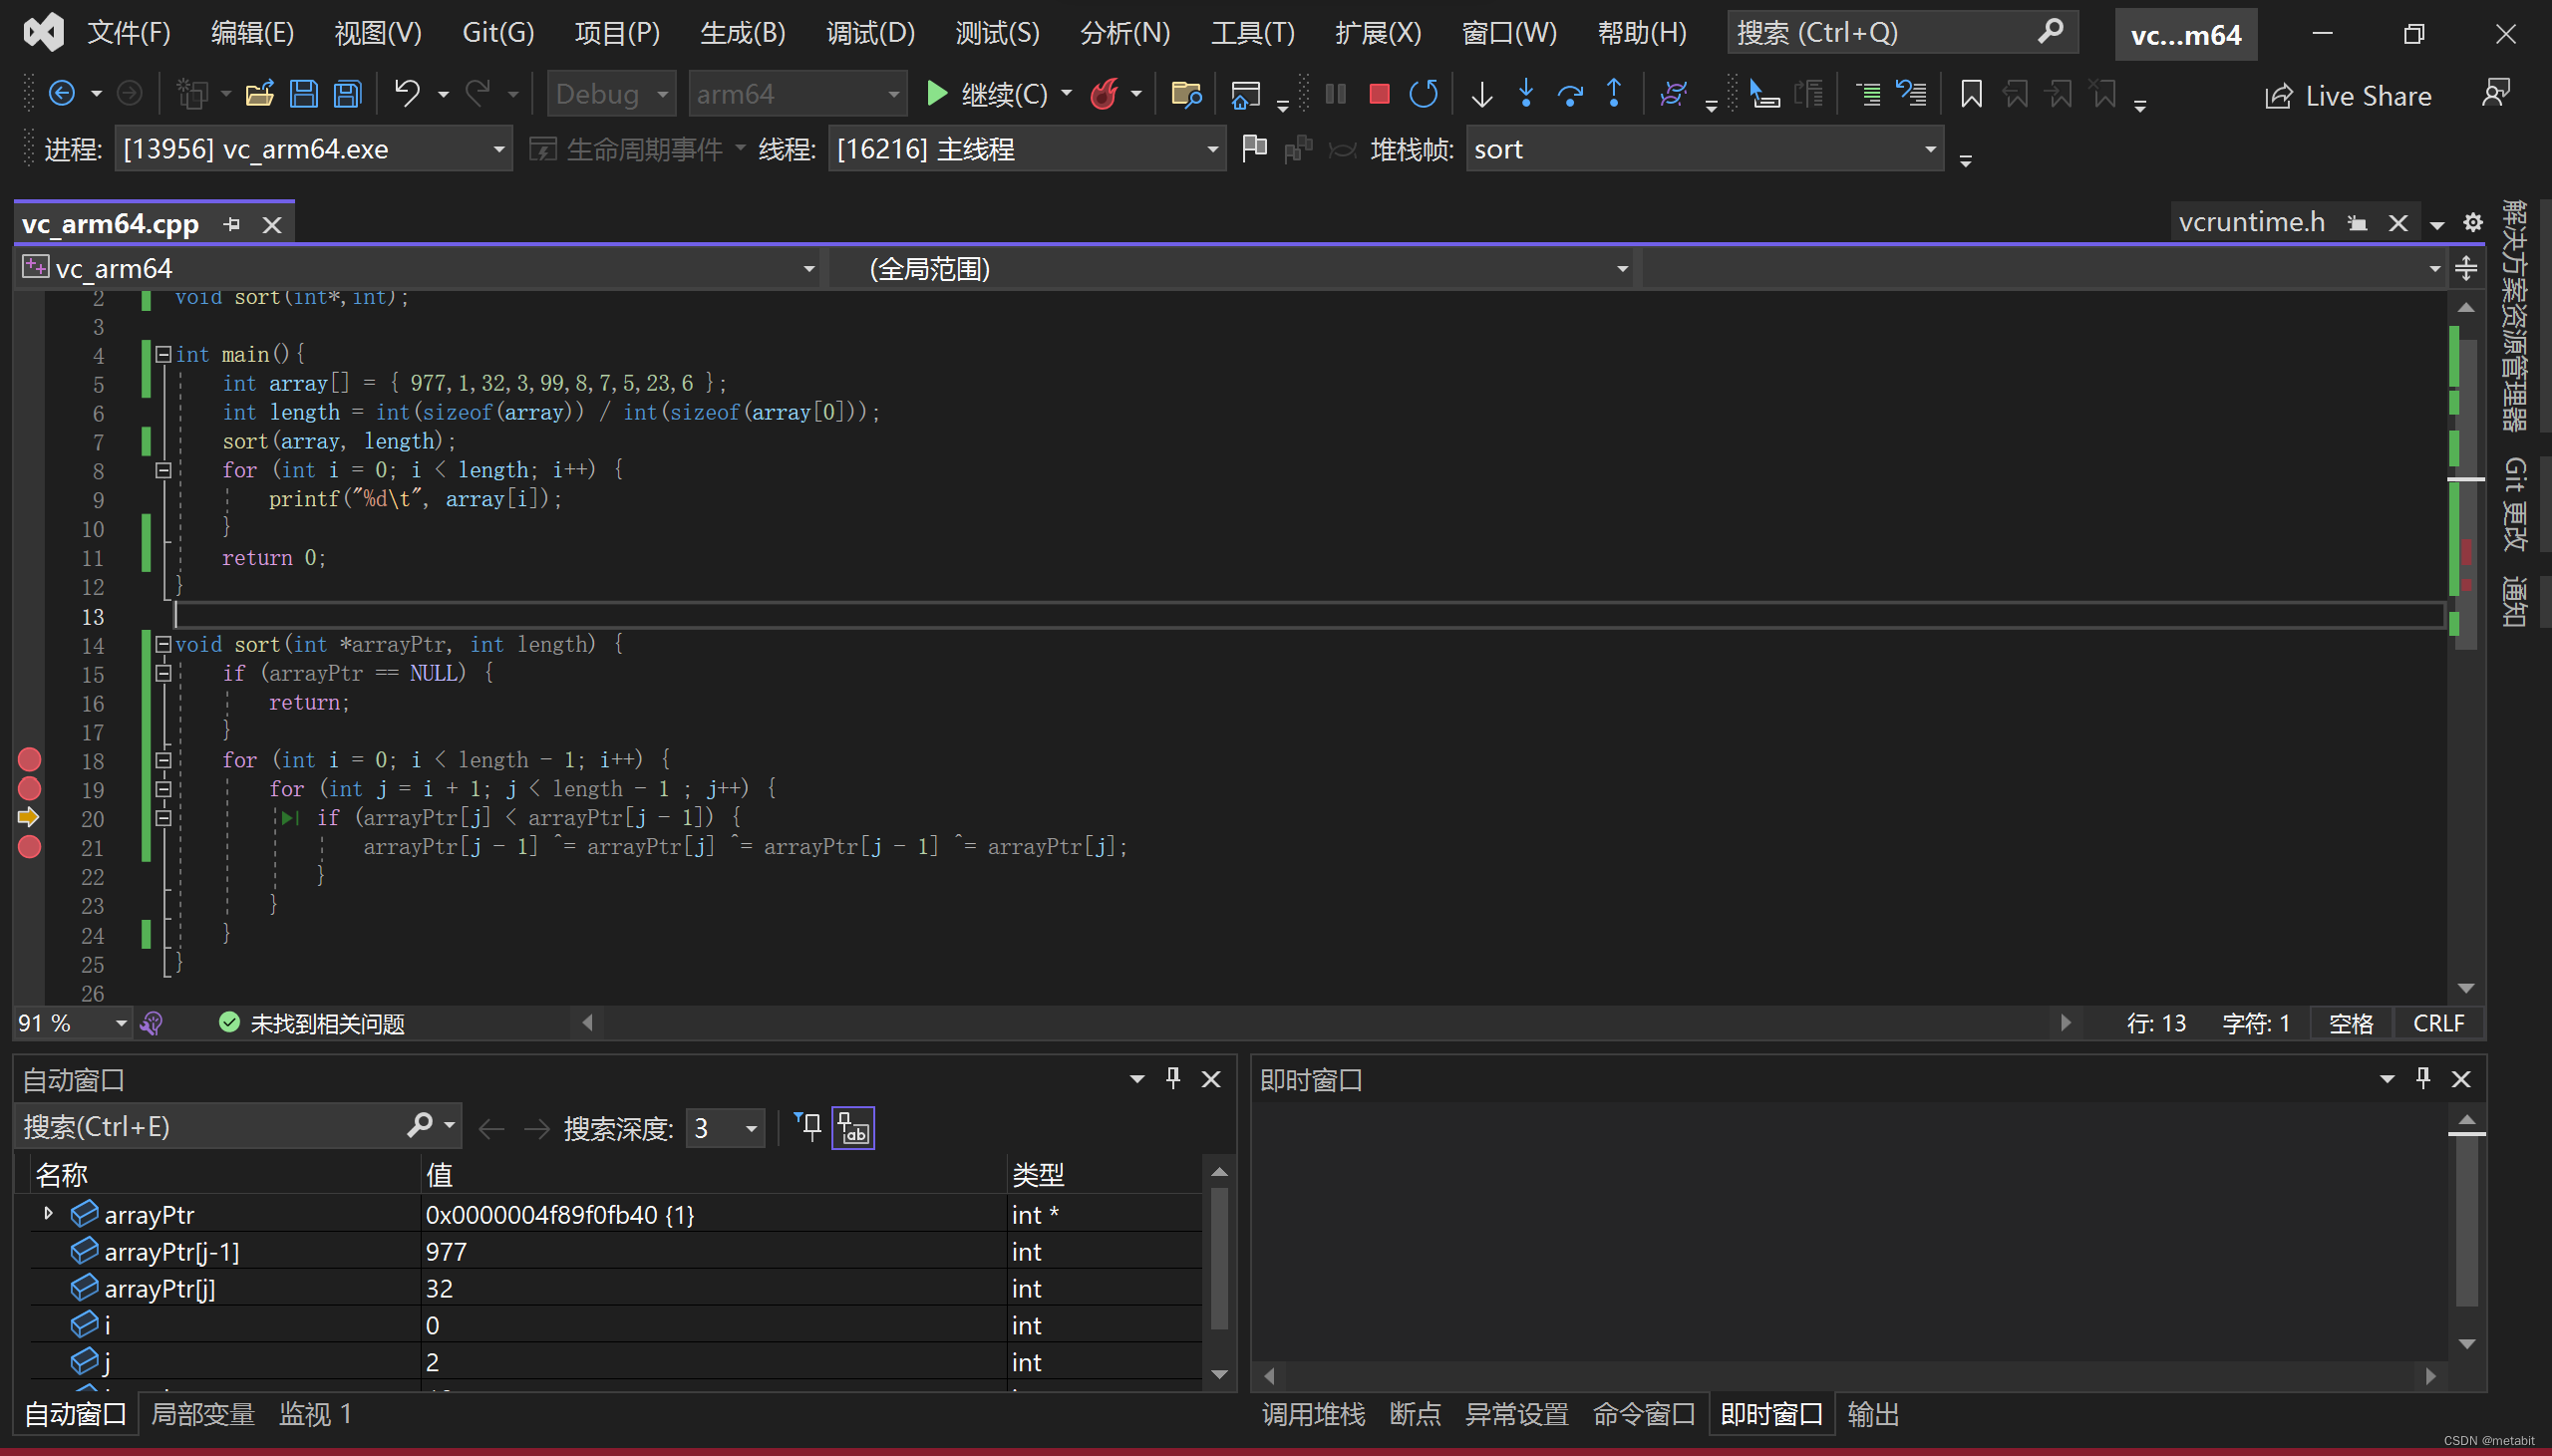Click the red Stop Debugging icon
The image size is (2552, 1456).
[1379, 94]
